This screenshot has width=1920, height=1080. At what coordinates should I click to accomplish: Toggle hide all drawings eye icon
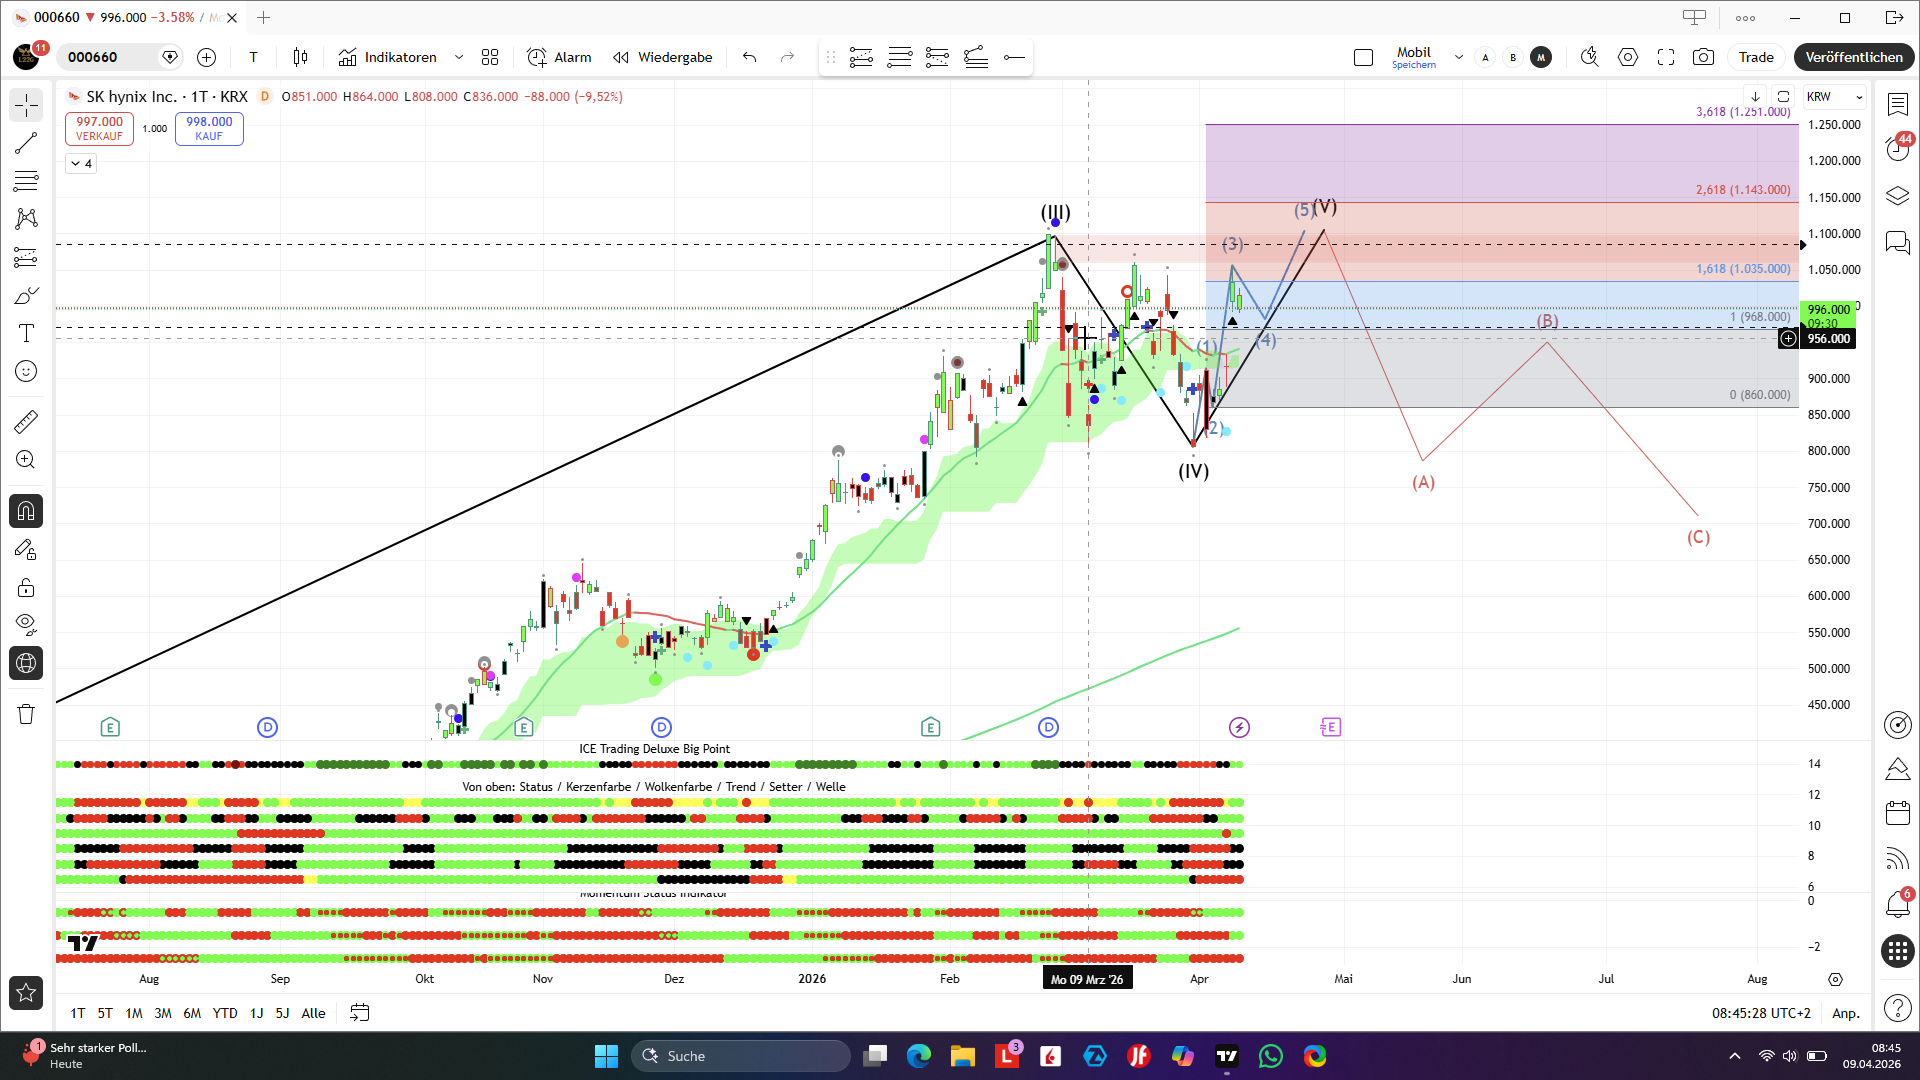[x=26, y=625]
